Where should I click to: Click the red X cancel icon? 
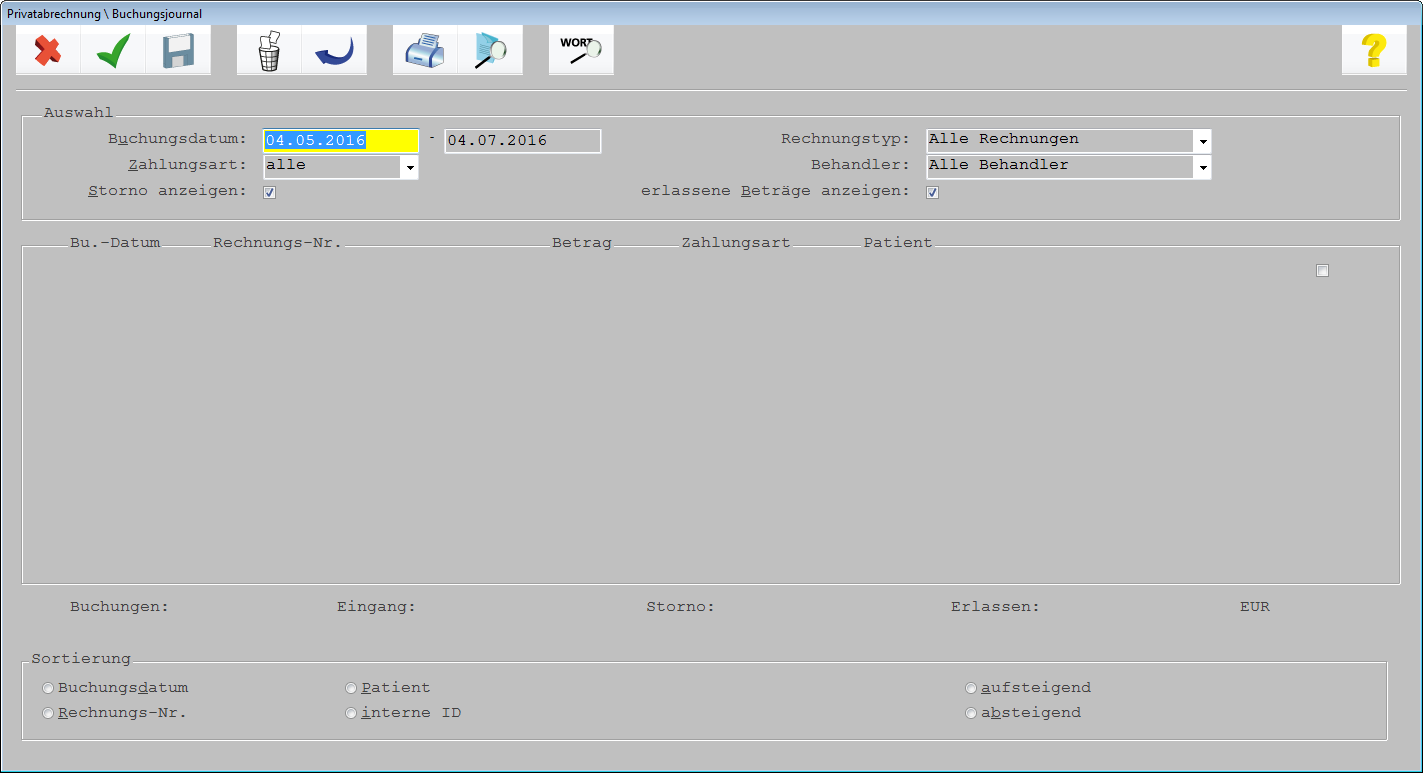tap(48, 50)
